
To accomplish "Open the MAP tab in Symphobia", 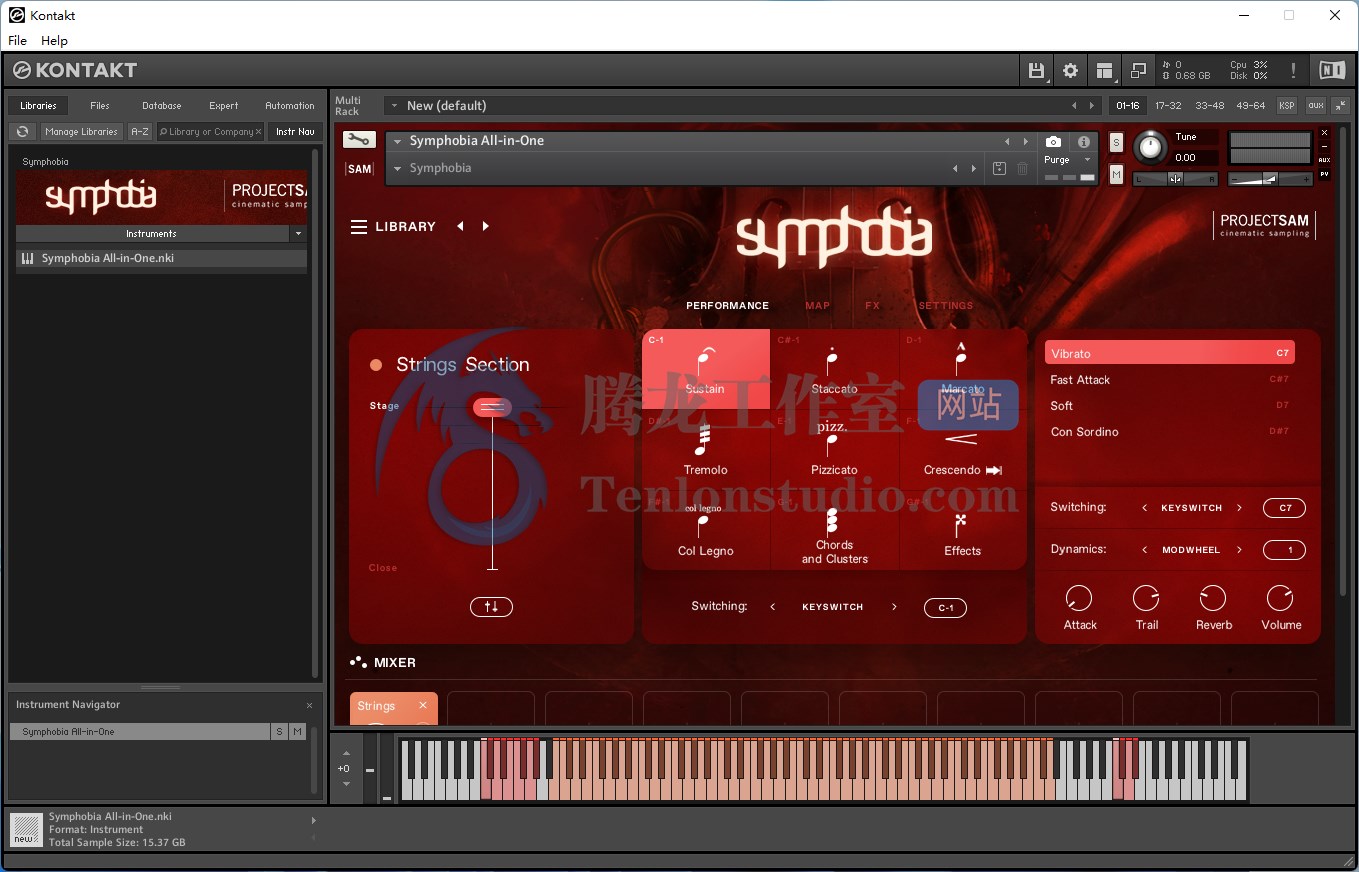I will (x=817, y=306).
